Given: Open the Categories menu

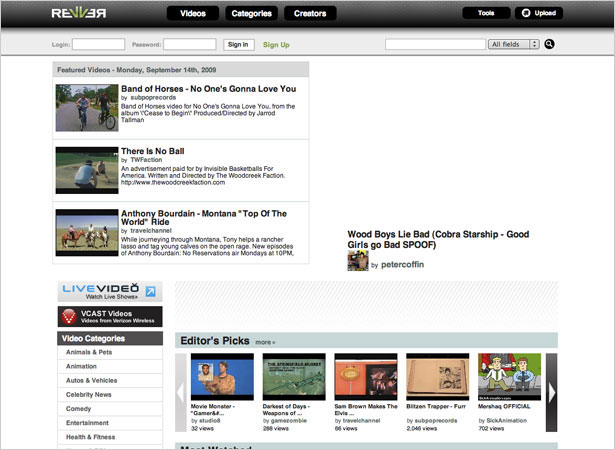Looking at the screenshot, I should 251,13.
